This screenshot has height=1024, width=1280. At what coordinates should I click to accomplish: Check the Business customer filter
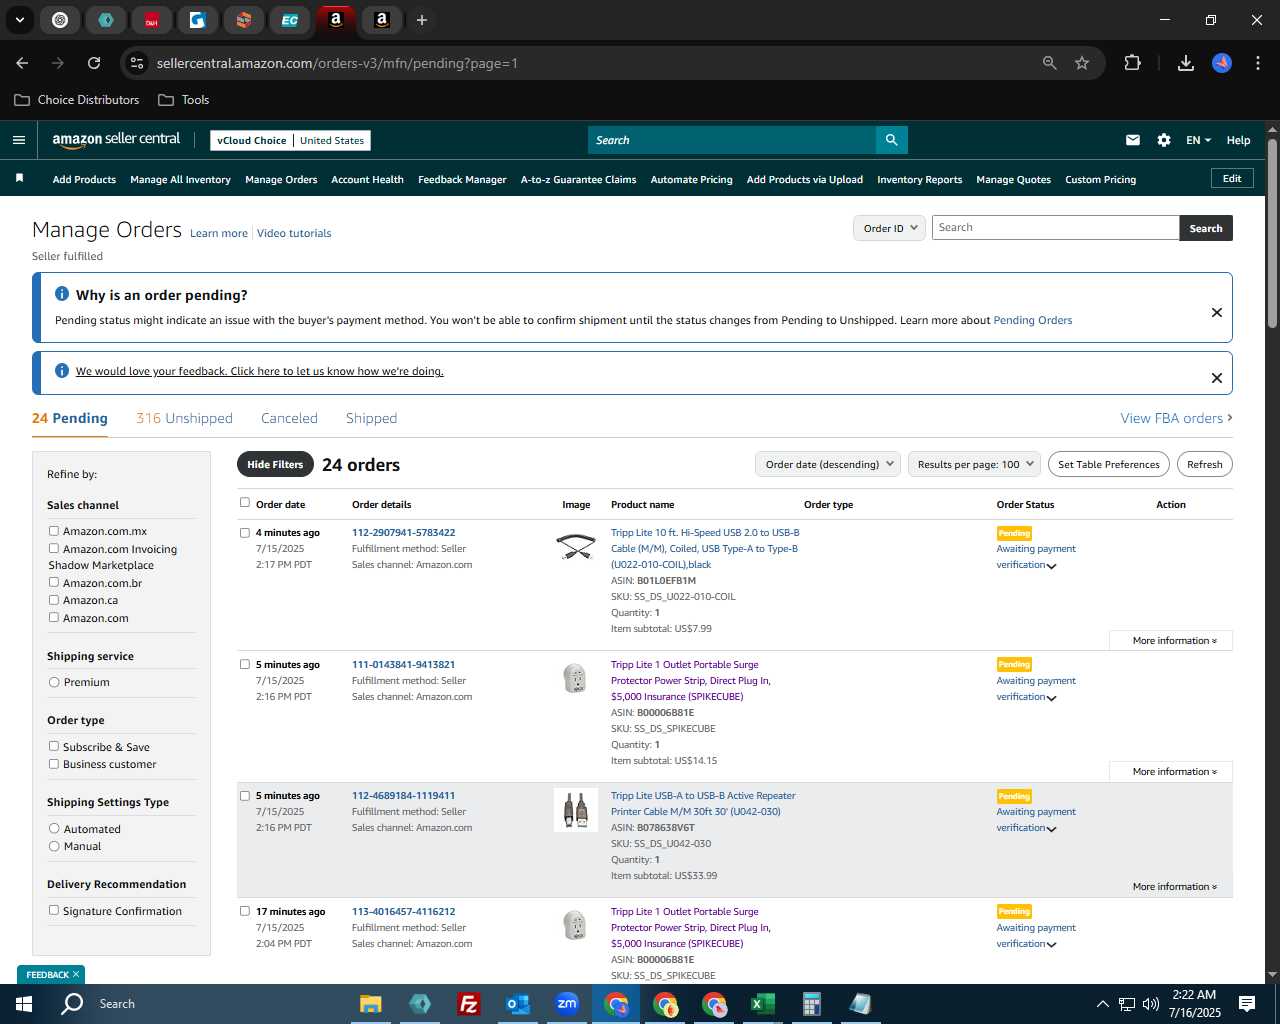[x=54, y=763]
